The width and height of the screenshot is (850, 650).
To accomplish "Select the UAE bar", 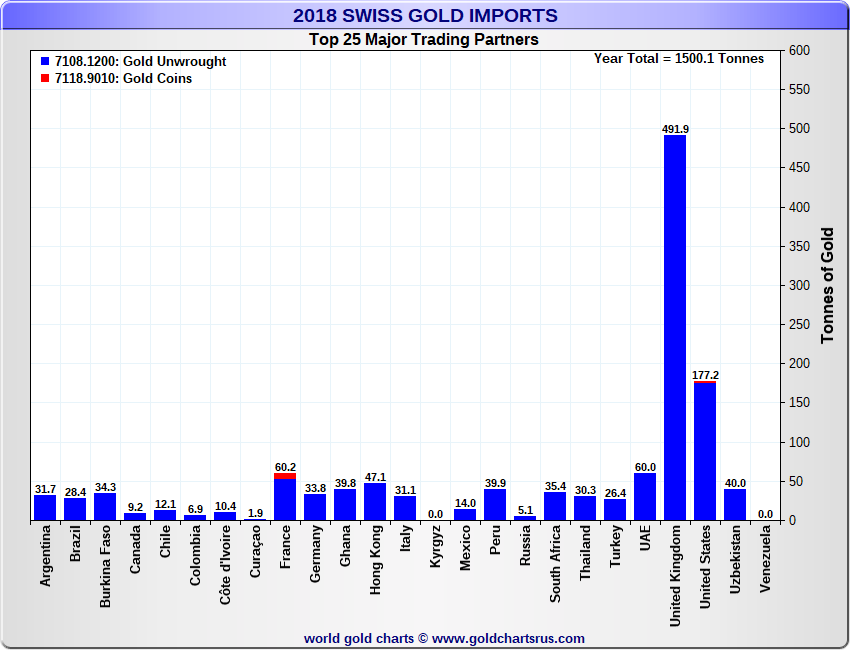I will click(645, 497).
